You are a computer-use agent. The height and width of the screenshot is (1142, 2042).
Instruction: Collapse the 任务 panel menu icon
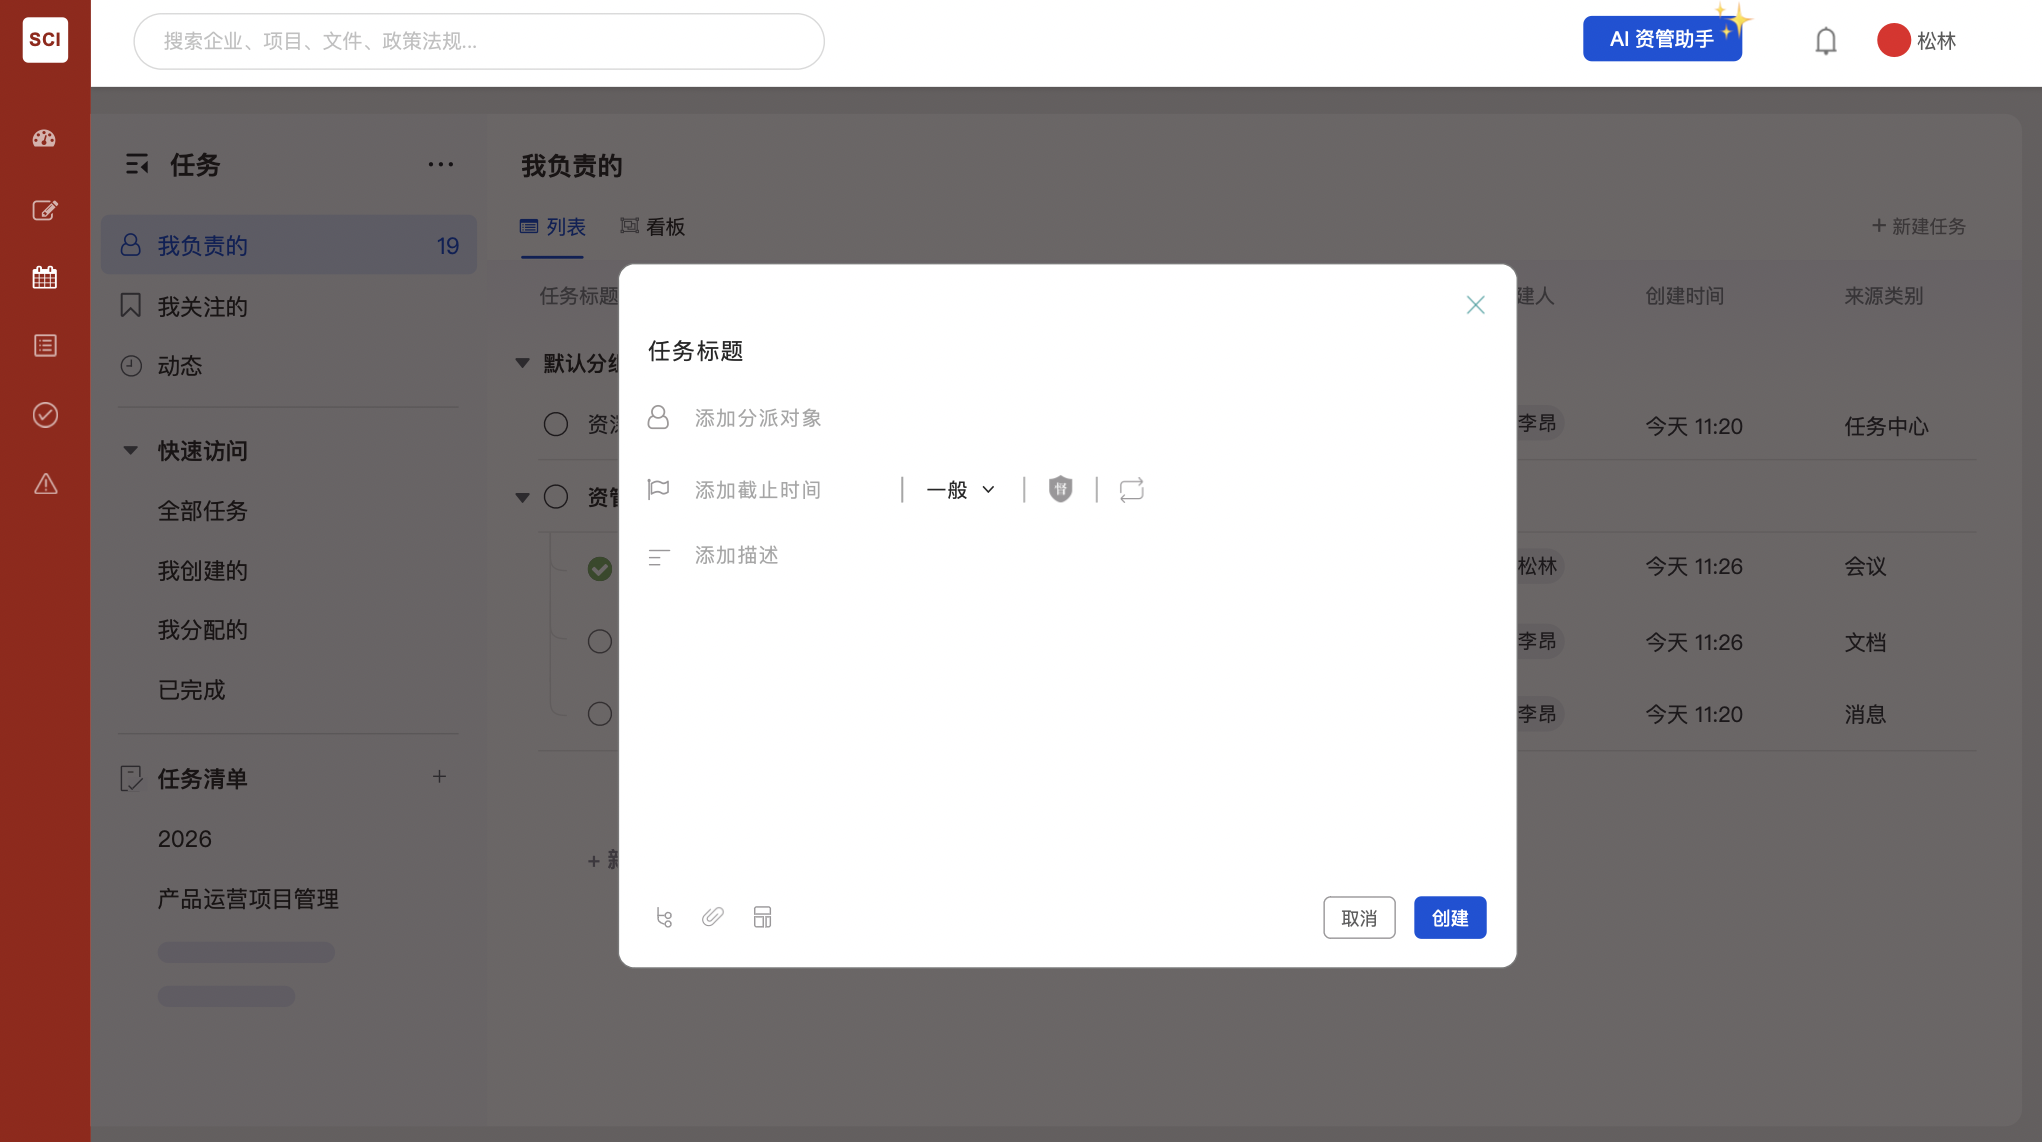137,165
